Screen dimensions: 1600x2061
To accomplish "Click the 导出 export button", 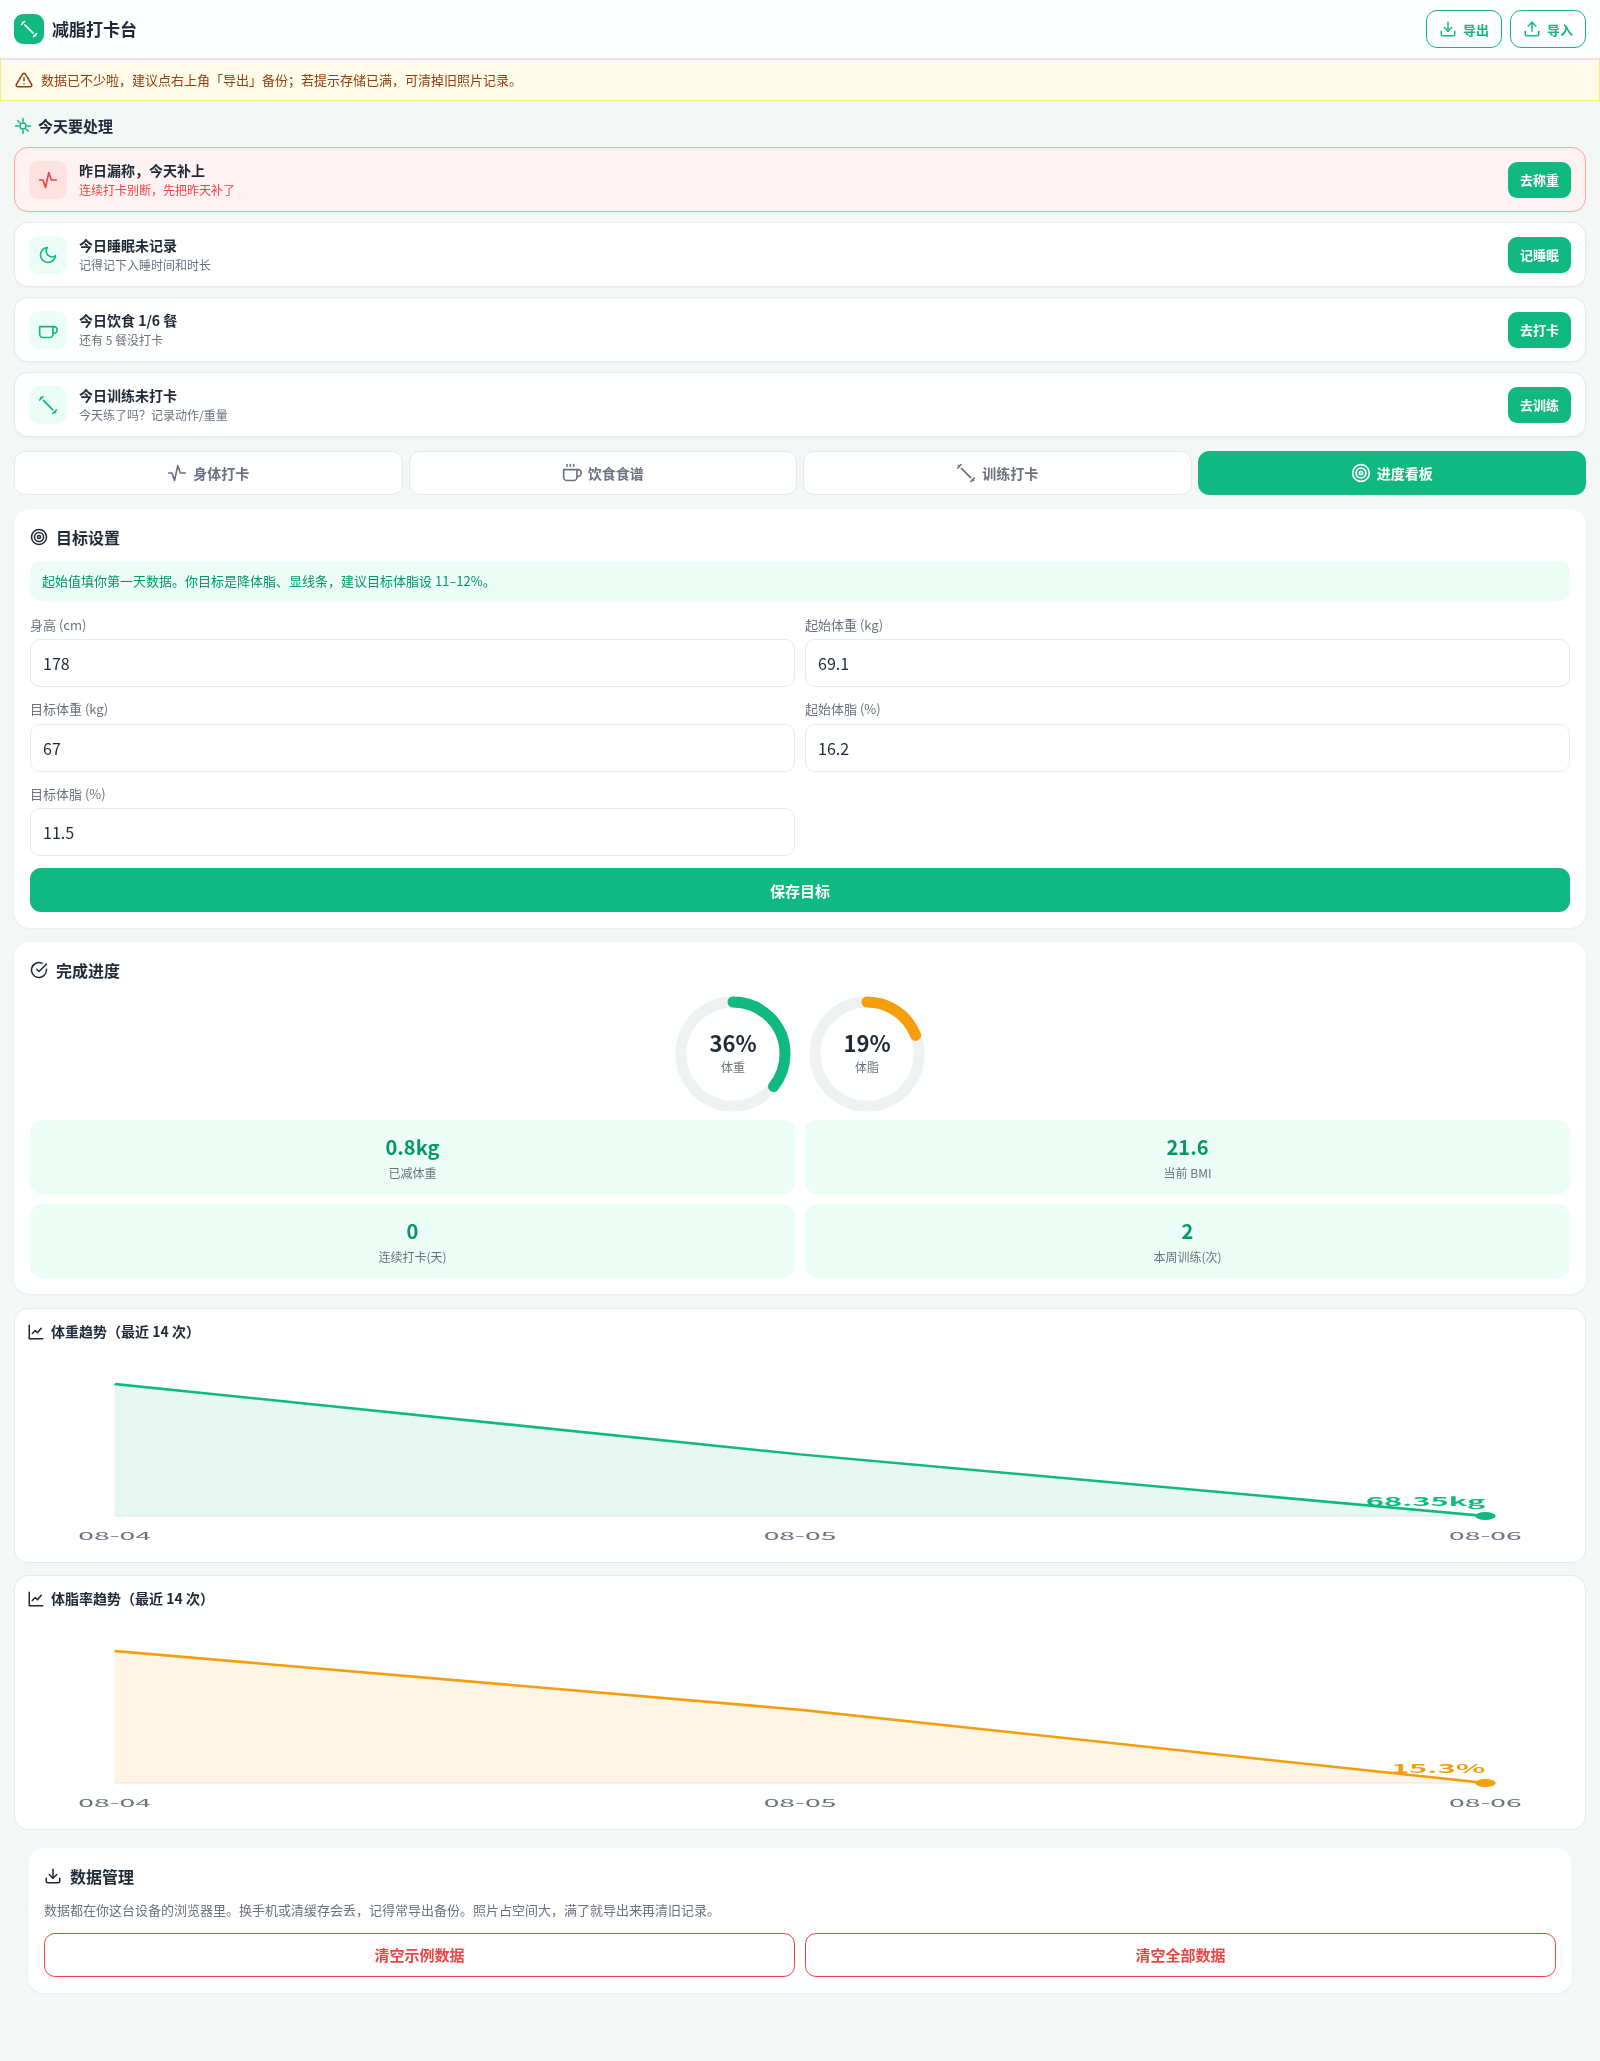I will coord(1464,29).
